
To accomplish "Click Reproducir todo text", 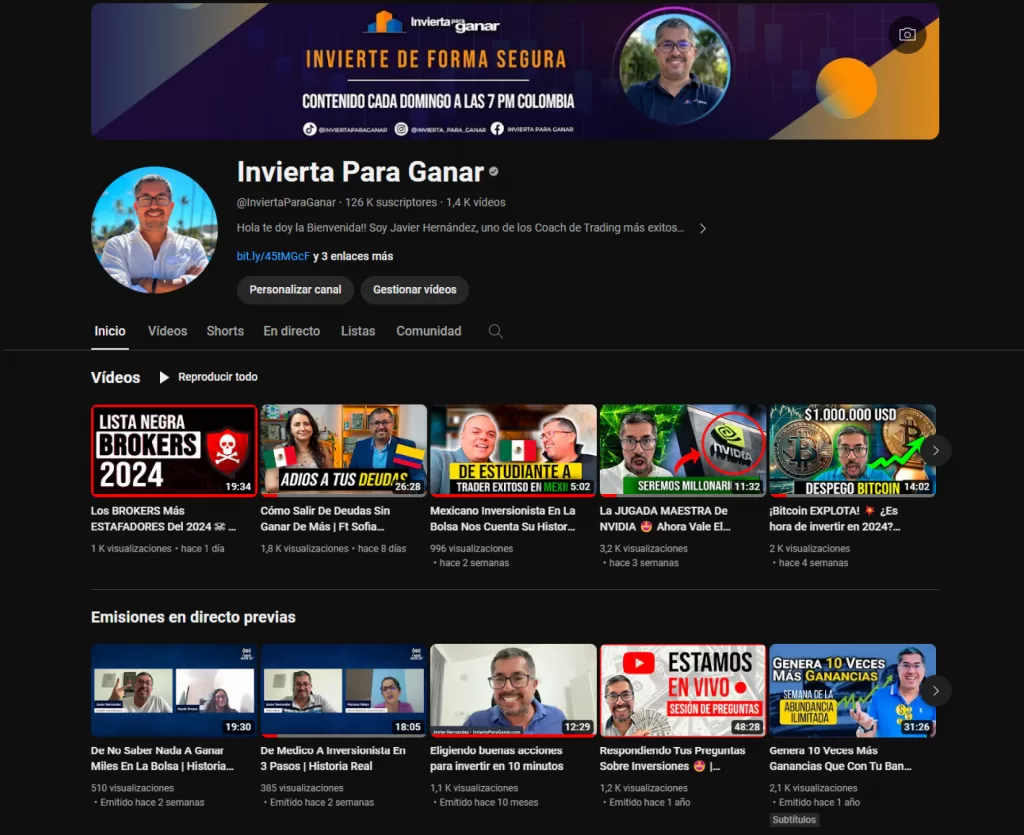I will (x=218, y=377).
